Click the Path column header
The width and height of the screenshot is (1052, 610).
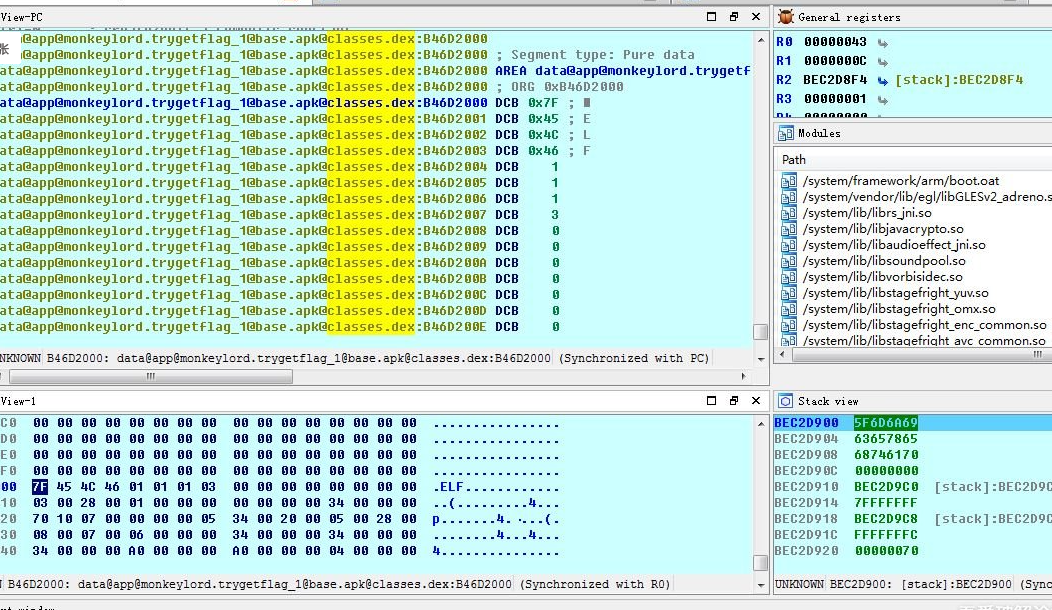[794, 159]
